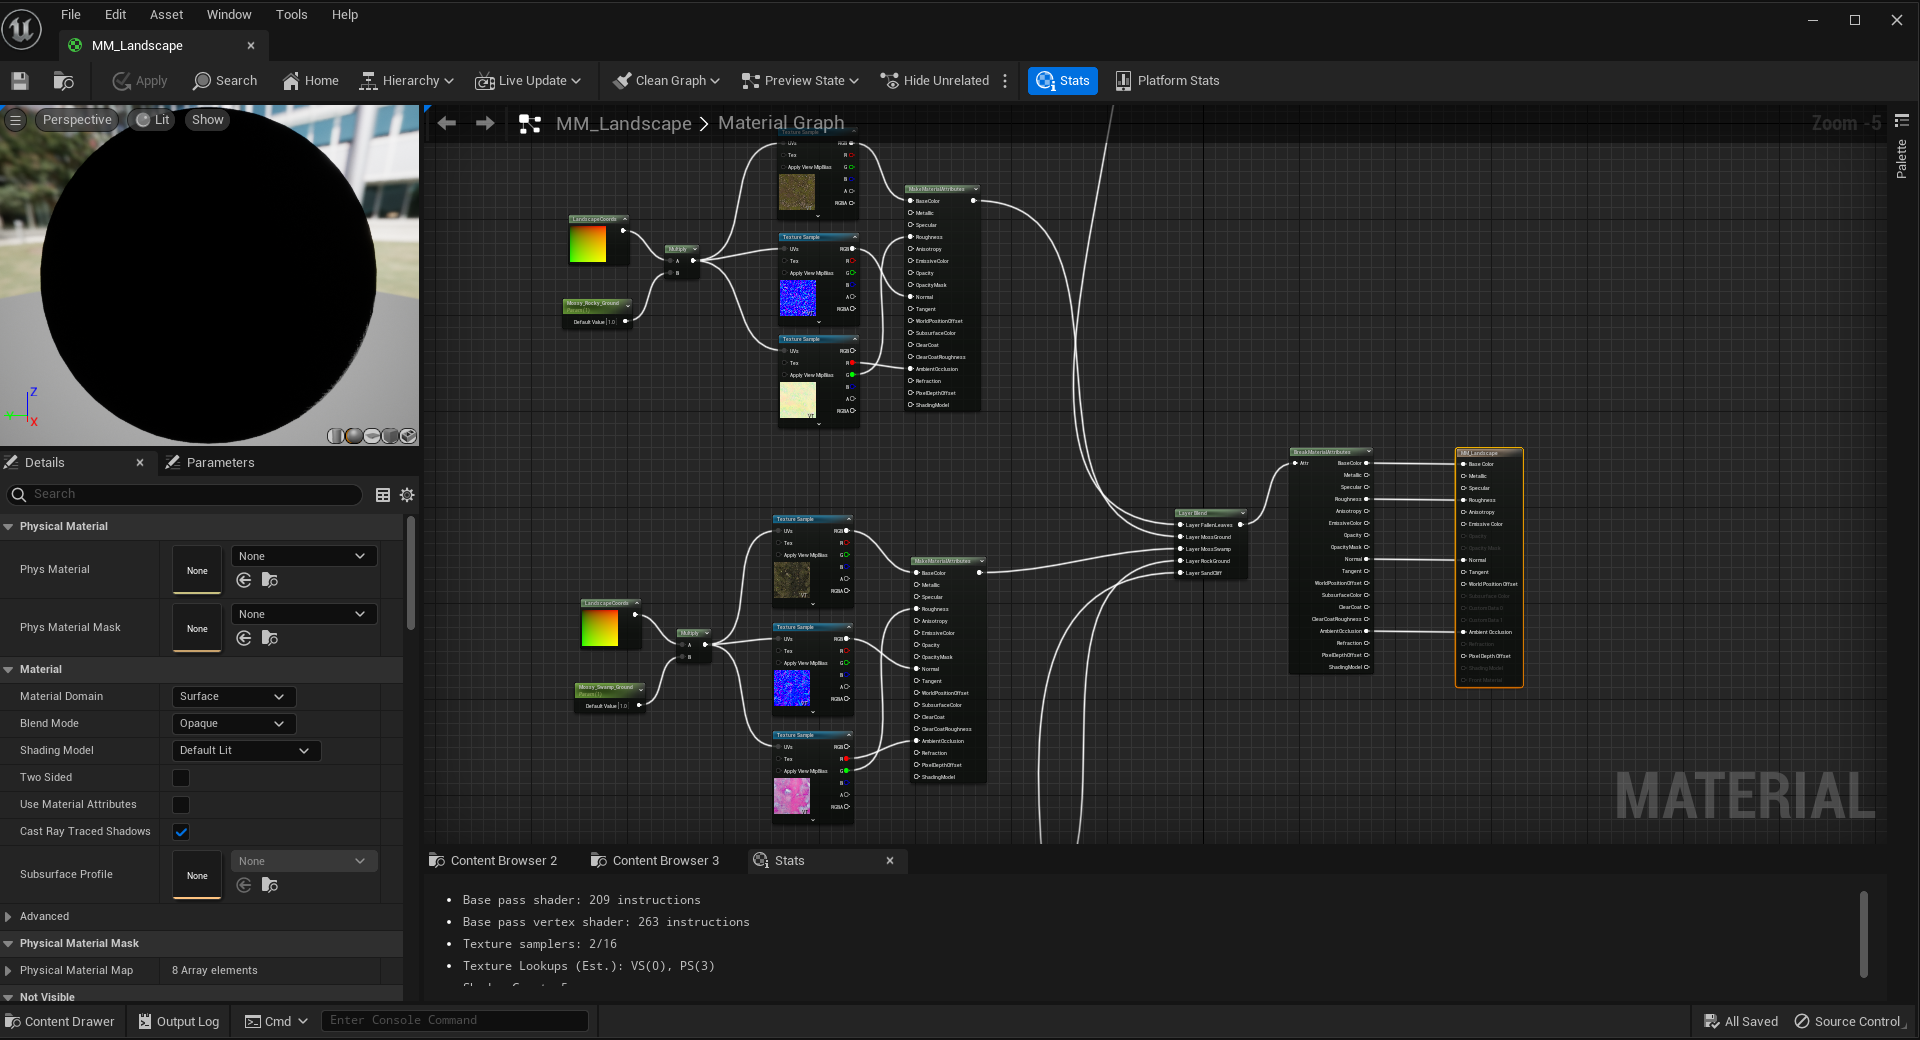
Task: Open the Search tool in the toolbar
Action: (225, 81)
